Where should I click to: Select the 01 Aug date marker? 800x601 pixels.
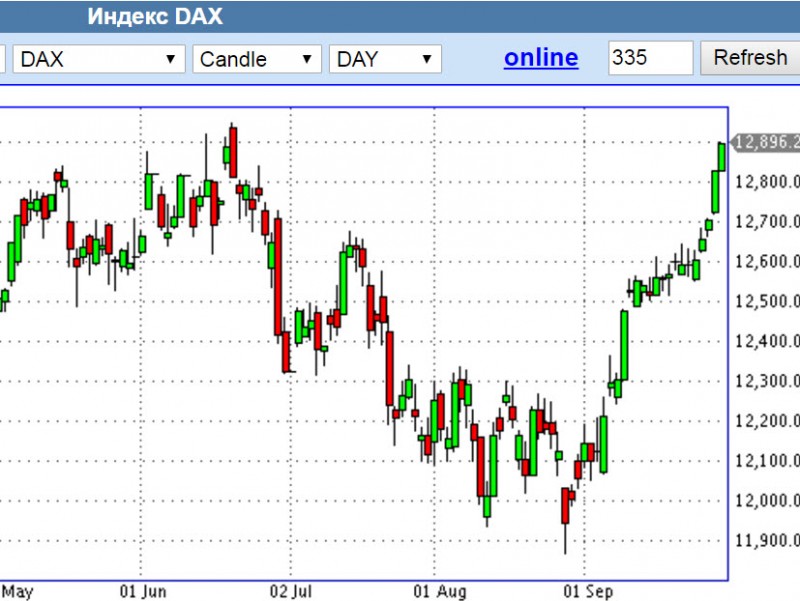pyautogui.click(x=435, y=591)
